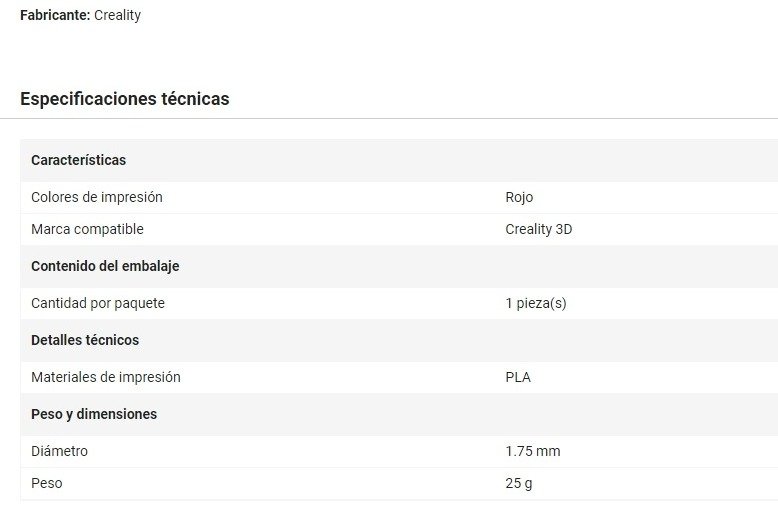Select the 1.75 mm diameter value

[533, 451]
